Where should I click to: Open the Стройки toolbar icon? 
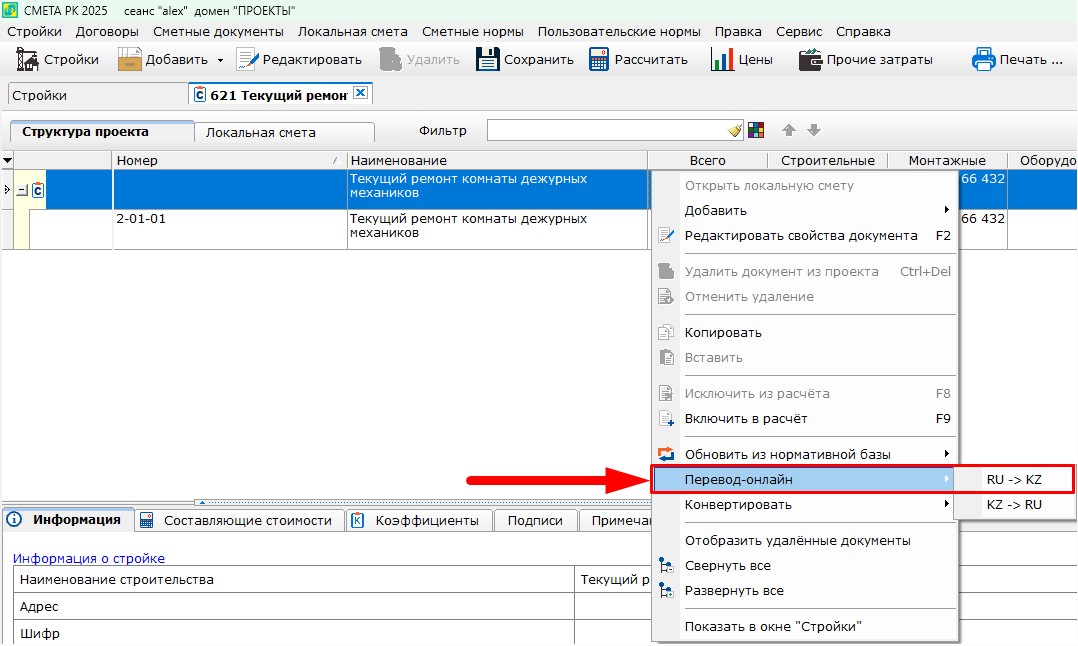tap(28, 60)
